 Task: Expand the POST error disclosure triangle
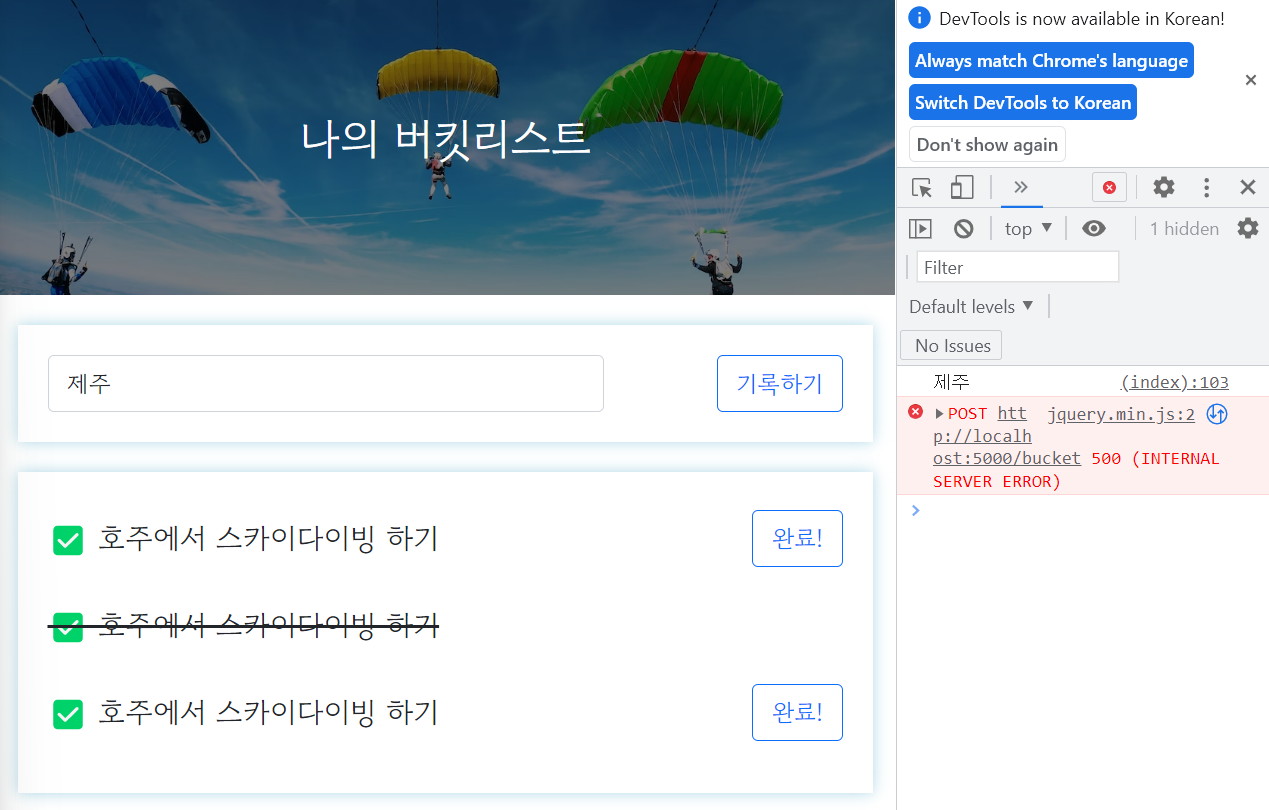939,414
